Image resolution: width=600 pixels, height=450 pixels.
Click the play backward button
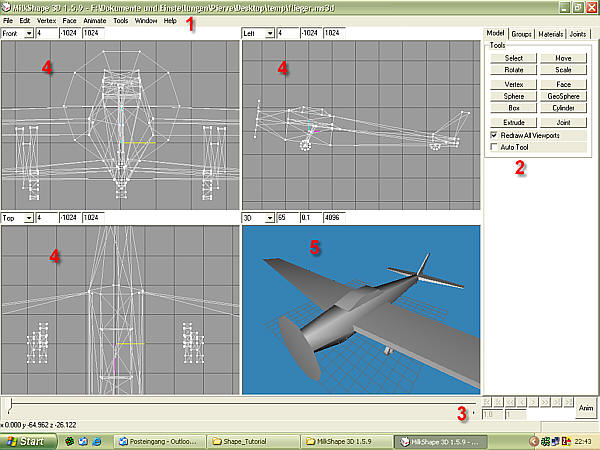point(510,402)
